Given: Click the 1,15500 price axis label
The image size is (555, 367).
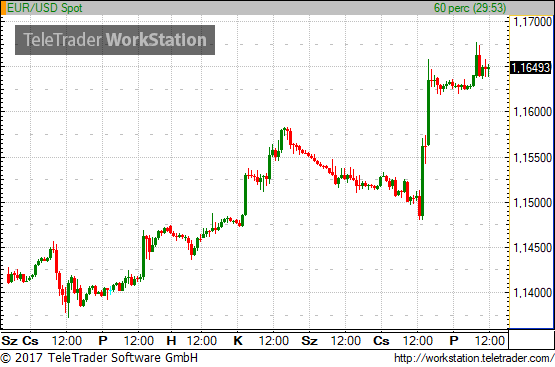Looking at the screenshot, I should coord(532,157).
